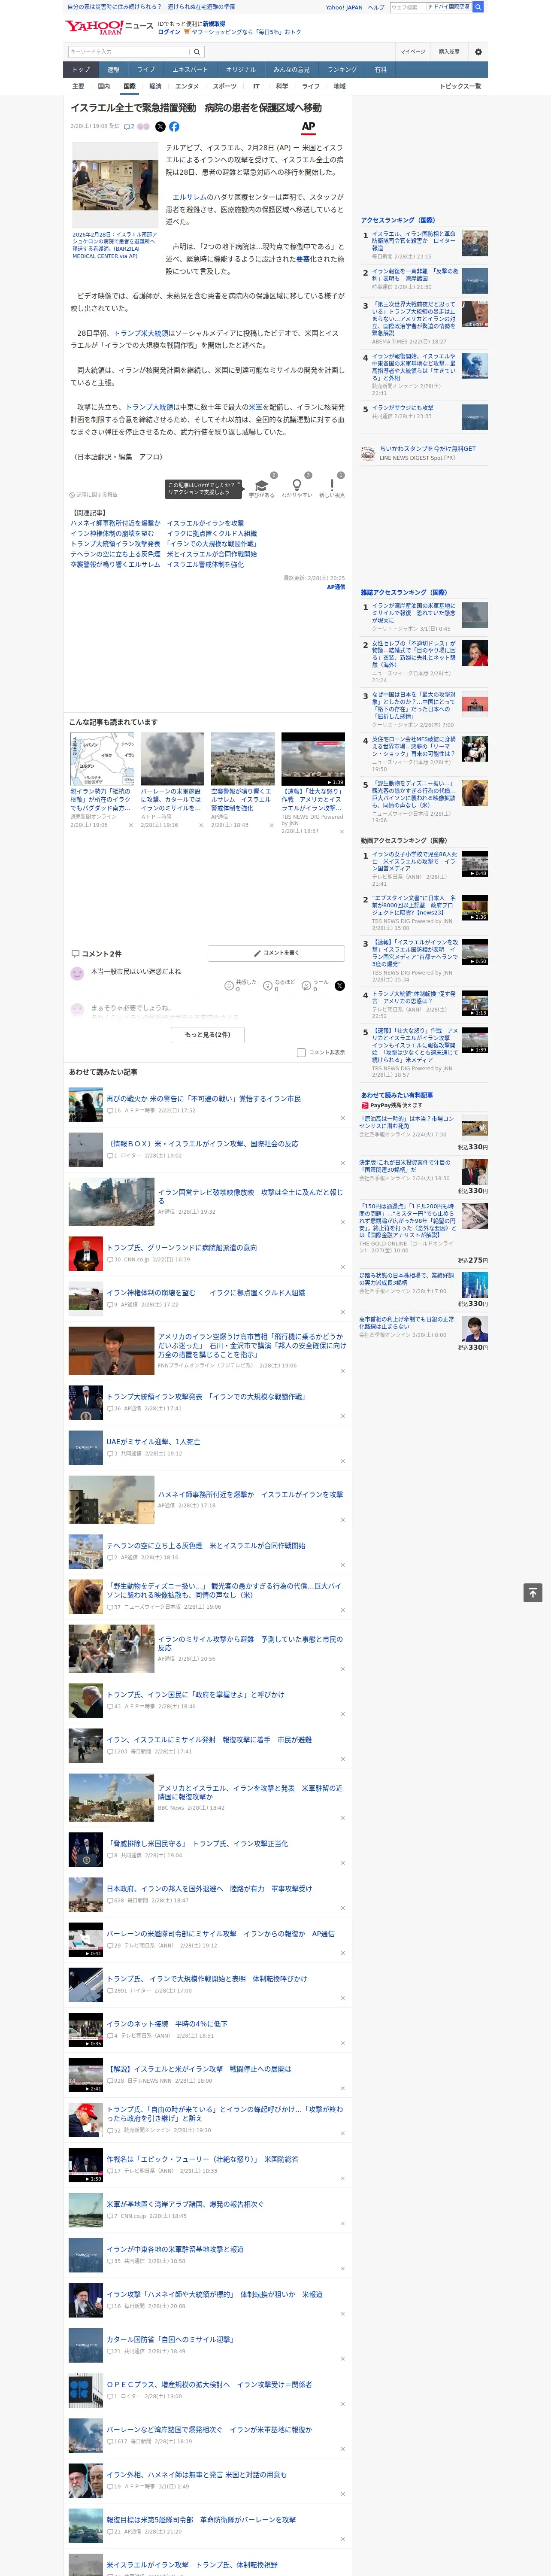Open the エキスパート navigation tab
This screenshot has width=551, height=2576.
point(190,70)
